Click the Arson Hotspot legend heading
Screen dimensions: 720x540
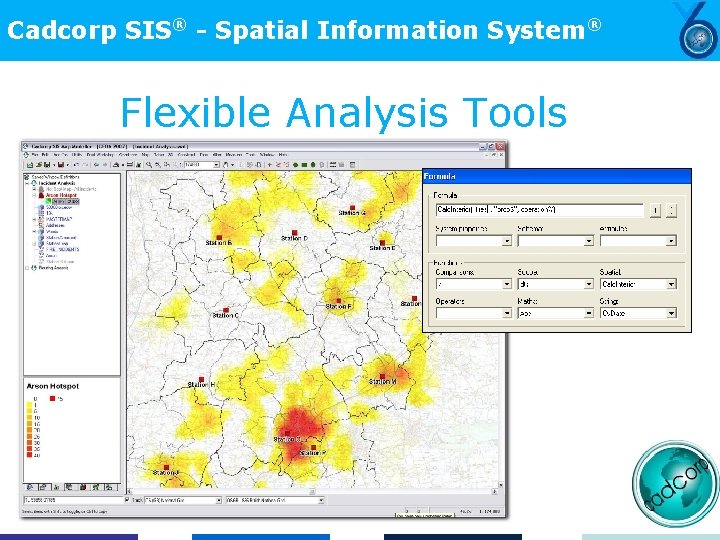tap(53, 386)
